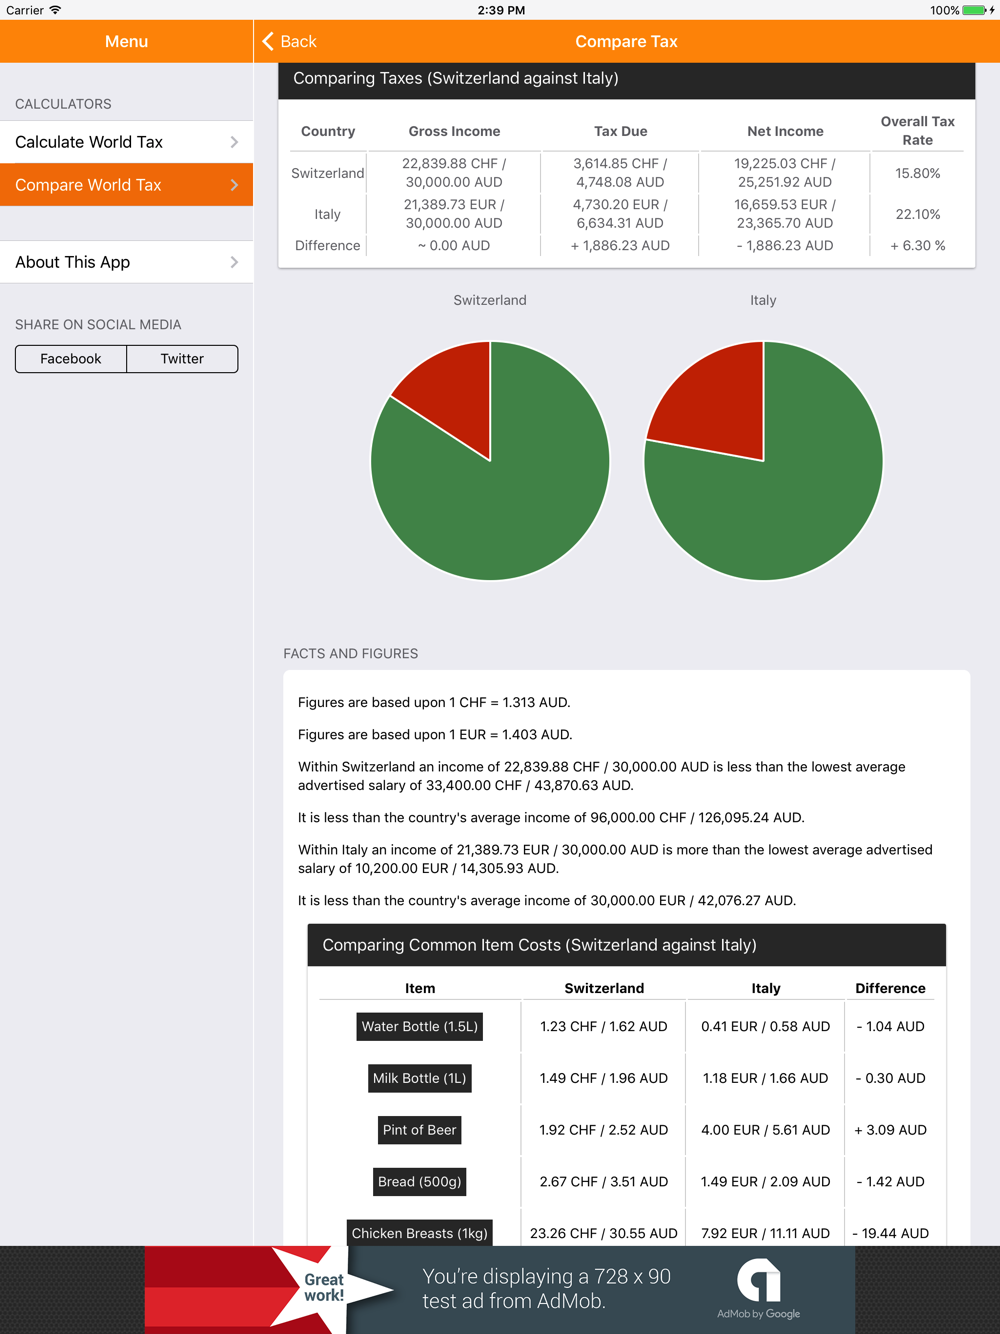Share on Twitter

tap(182, 359)
